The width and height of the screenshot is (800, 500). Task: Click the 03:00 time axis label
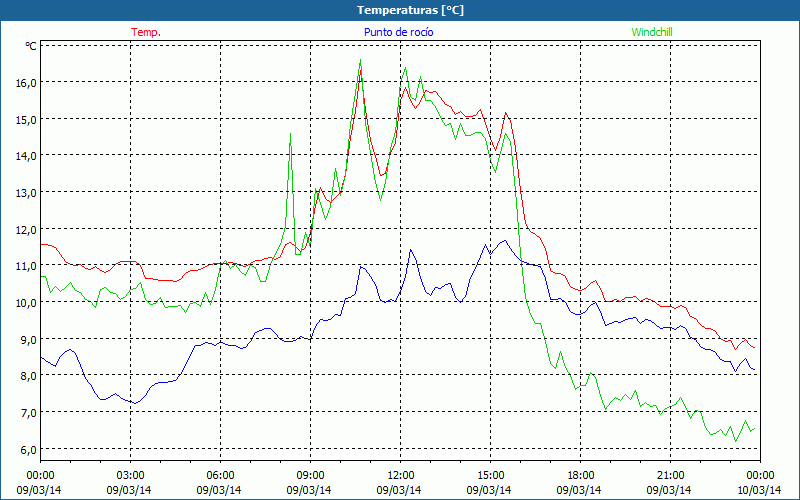click(x=131, y=476)
